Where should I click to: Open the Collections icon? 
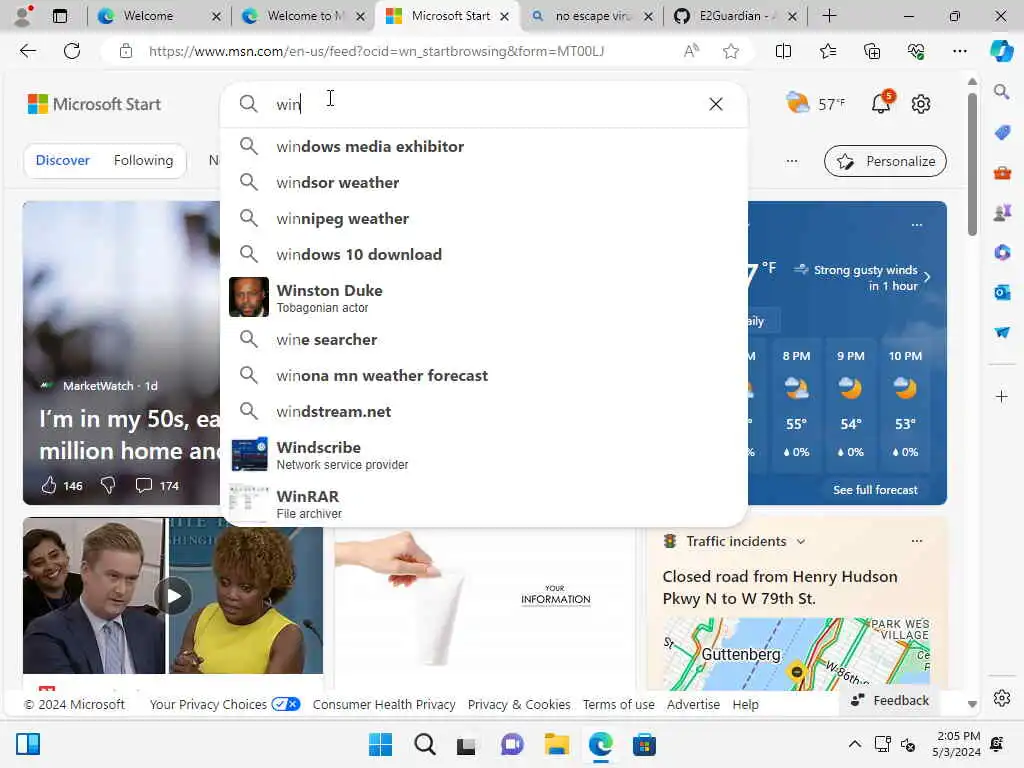(872, 51)
